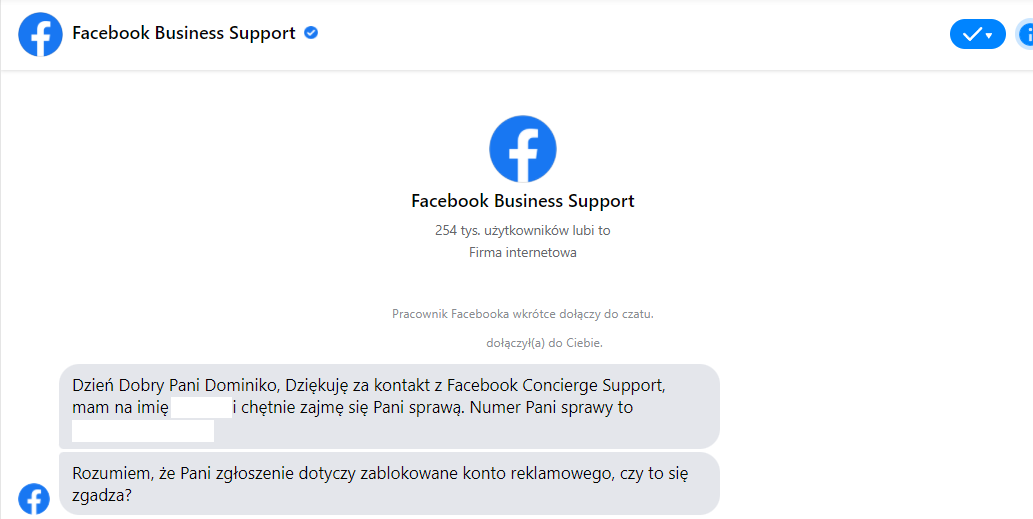Click the Facebook logo avatar in the chat header
Image resolution: width=1033 pixels, height=519 pixels.
40,34
